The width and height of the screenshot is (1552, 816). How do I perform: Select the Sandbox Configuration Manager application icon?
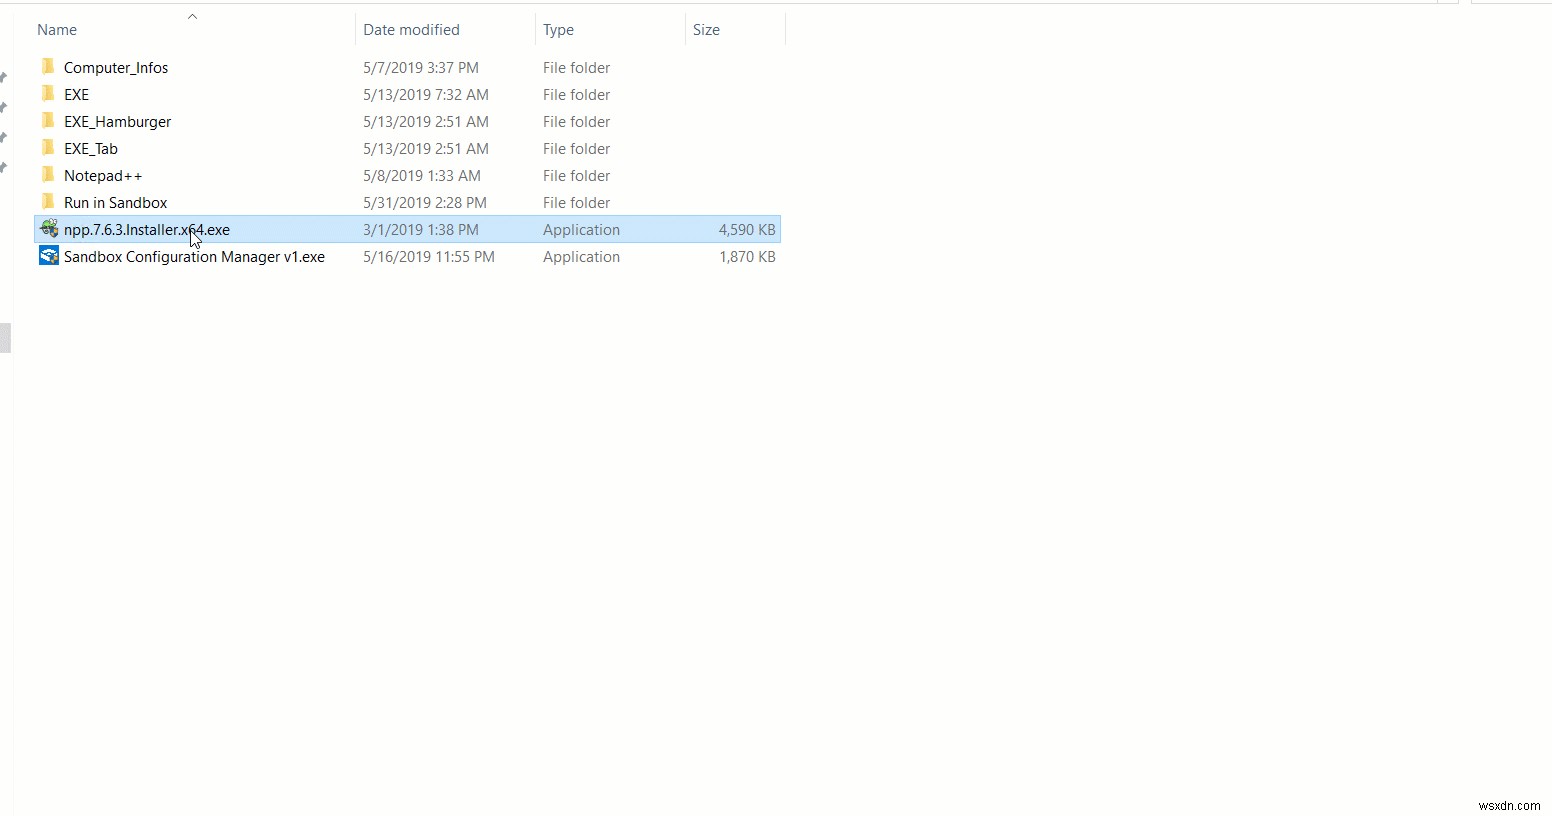point(49,256)
